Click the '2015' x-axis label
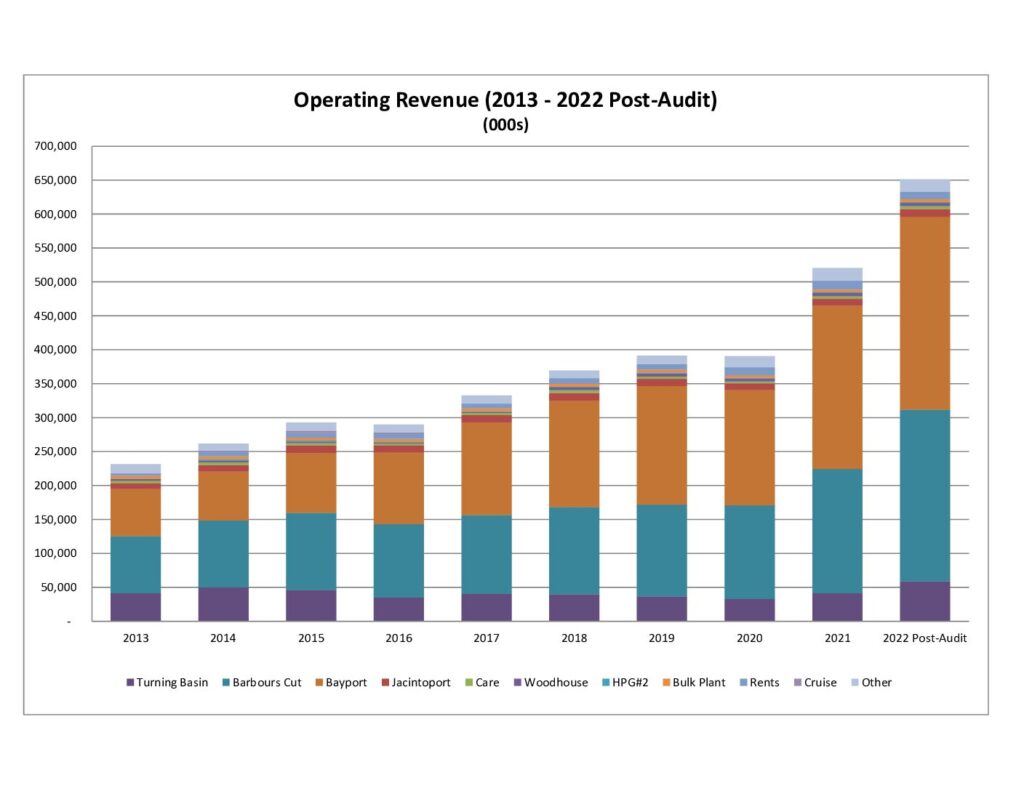 311,638
